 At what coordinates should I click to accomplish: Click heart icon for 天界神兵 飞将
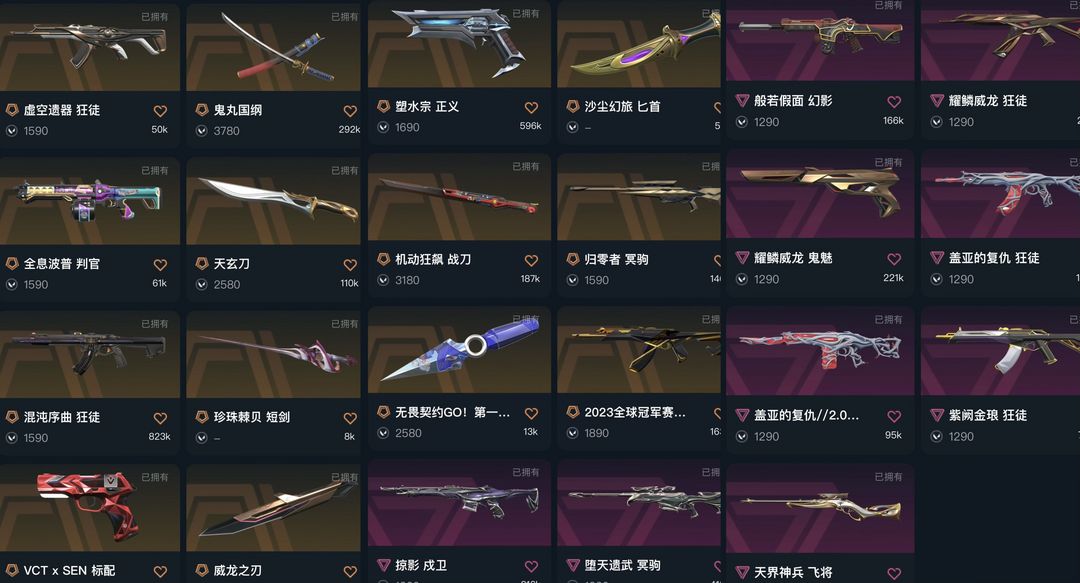click(x=894, y=573)
